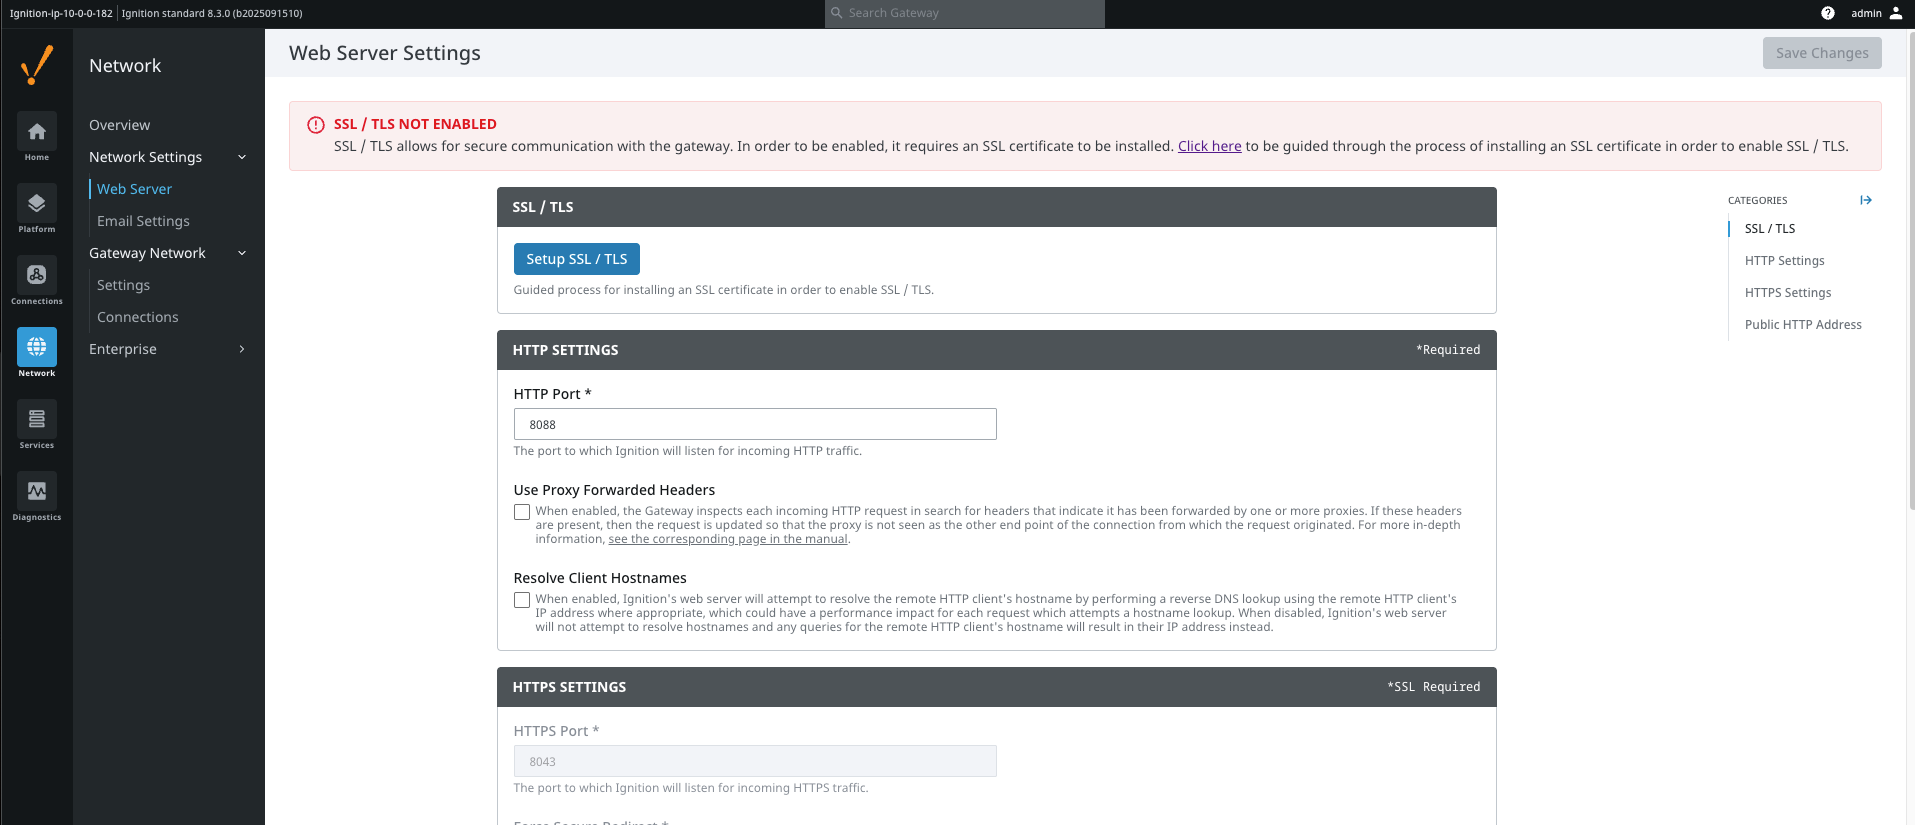
Task: Enable Resolve Client Hostnames checkbox
Action: (522, 600)
